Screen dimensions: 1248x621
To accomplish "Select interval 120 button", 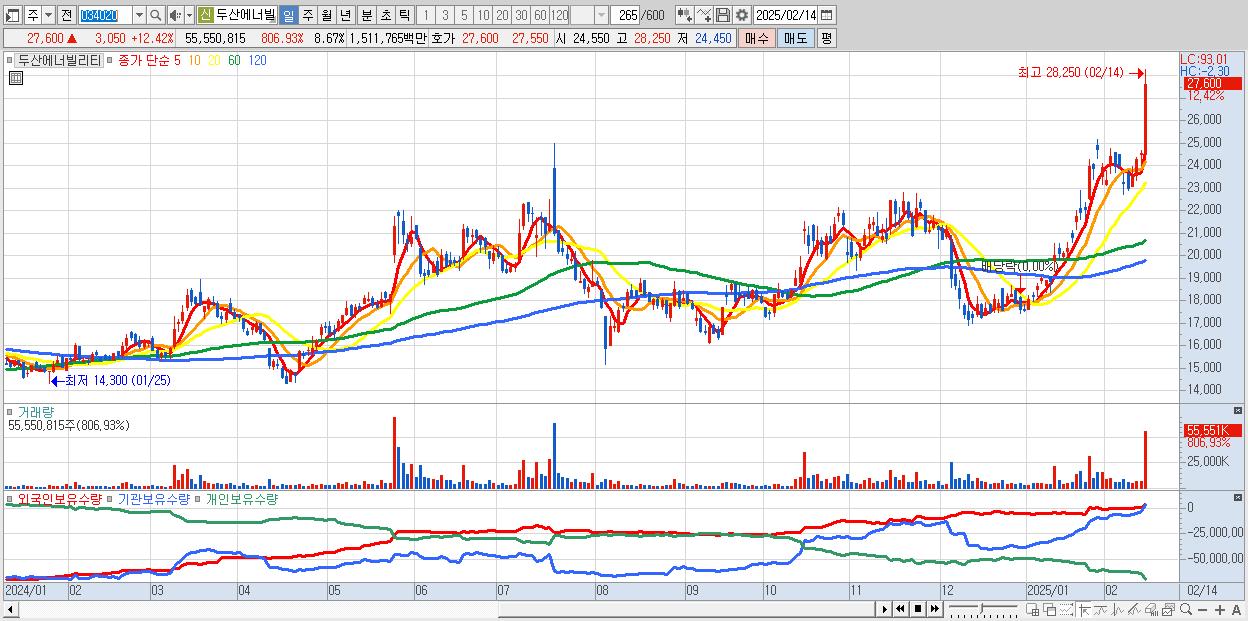I will point(559,15).
